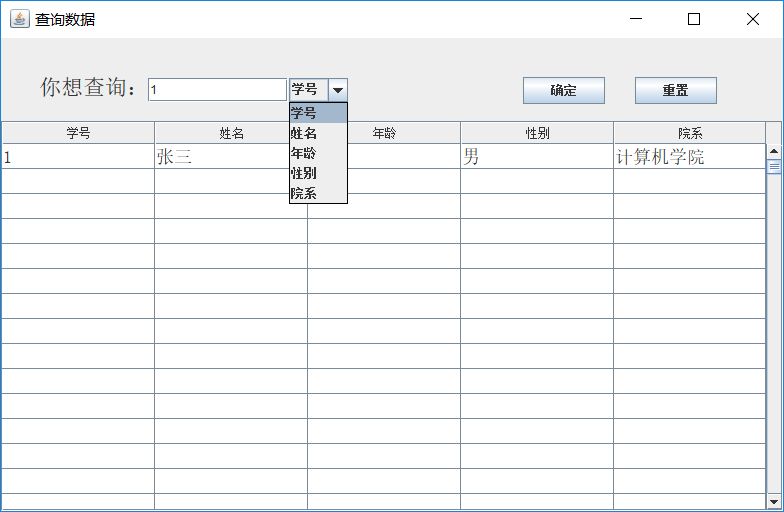Select the cell 男
Screen dimensions: 784x512
(x=537, y=156)
